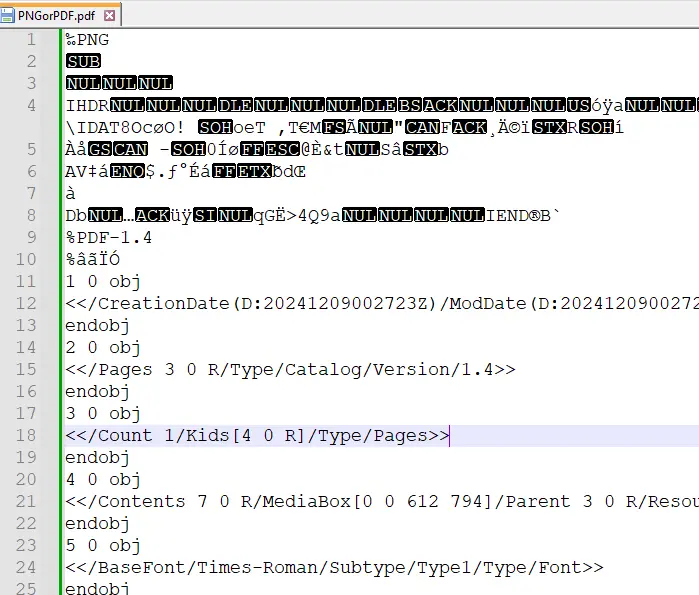Click the AV‡á text on line 6
699x595 pixels.
[87, 172]
